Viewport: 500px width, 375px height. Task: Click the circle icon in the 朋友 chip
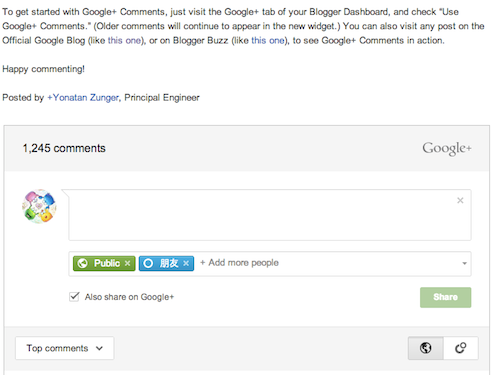(x=148, y=263)
